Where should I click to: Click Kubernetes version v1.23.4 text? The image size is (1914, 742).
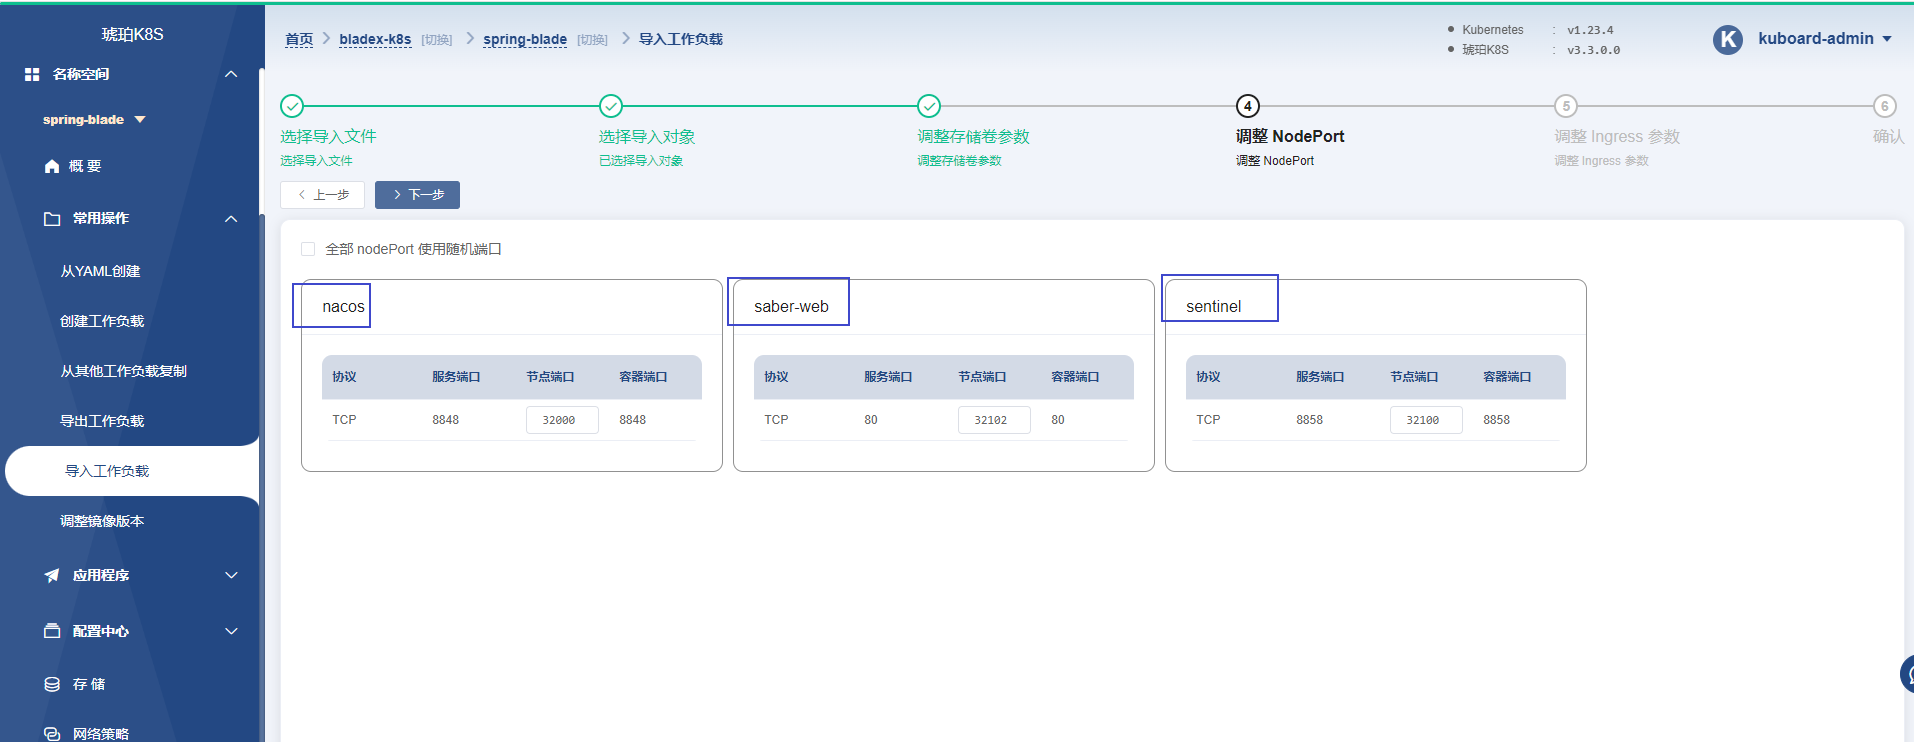[x=1590, y=30]
